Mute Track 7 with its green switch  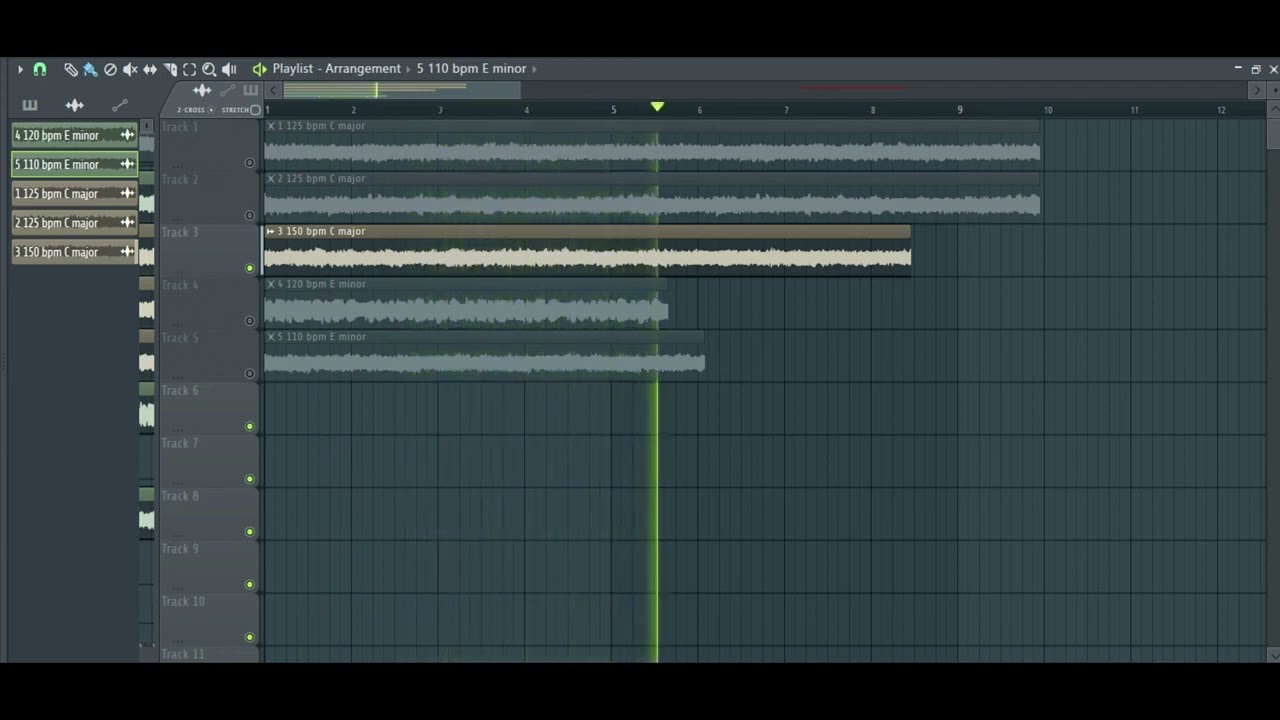pos(249,479)
